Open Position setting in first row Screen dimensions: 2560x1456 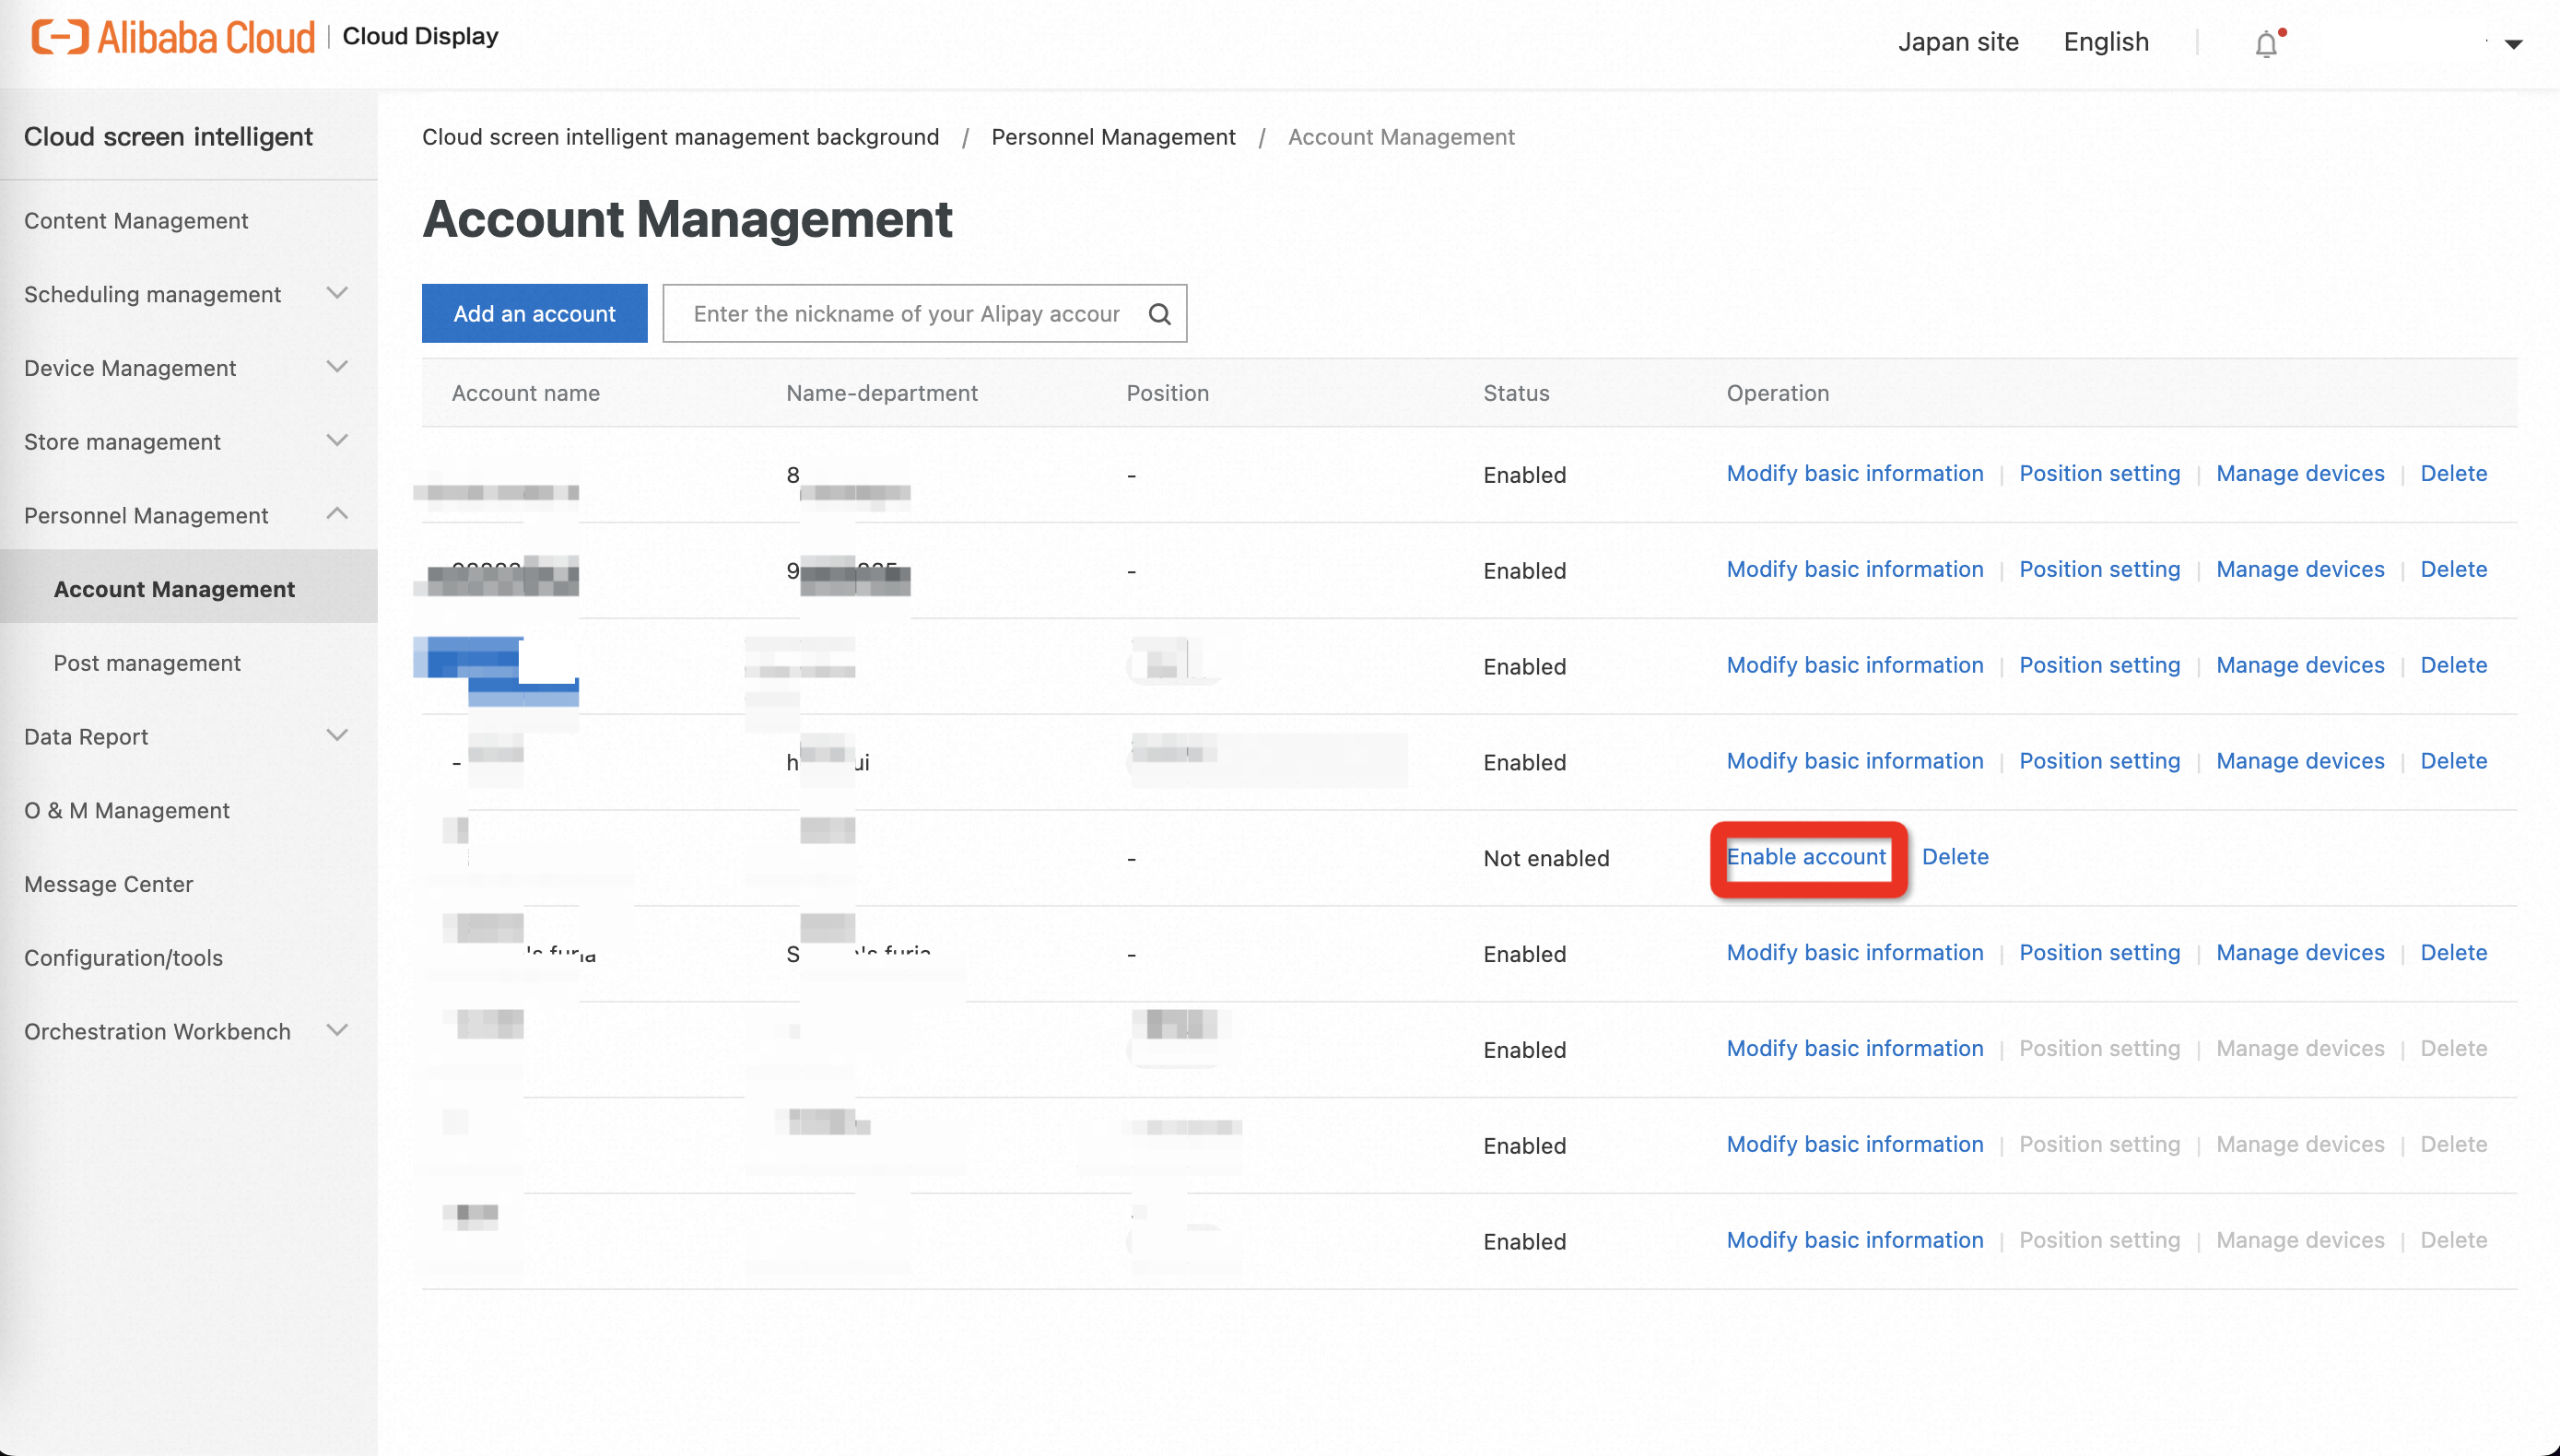(2099, 474)
